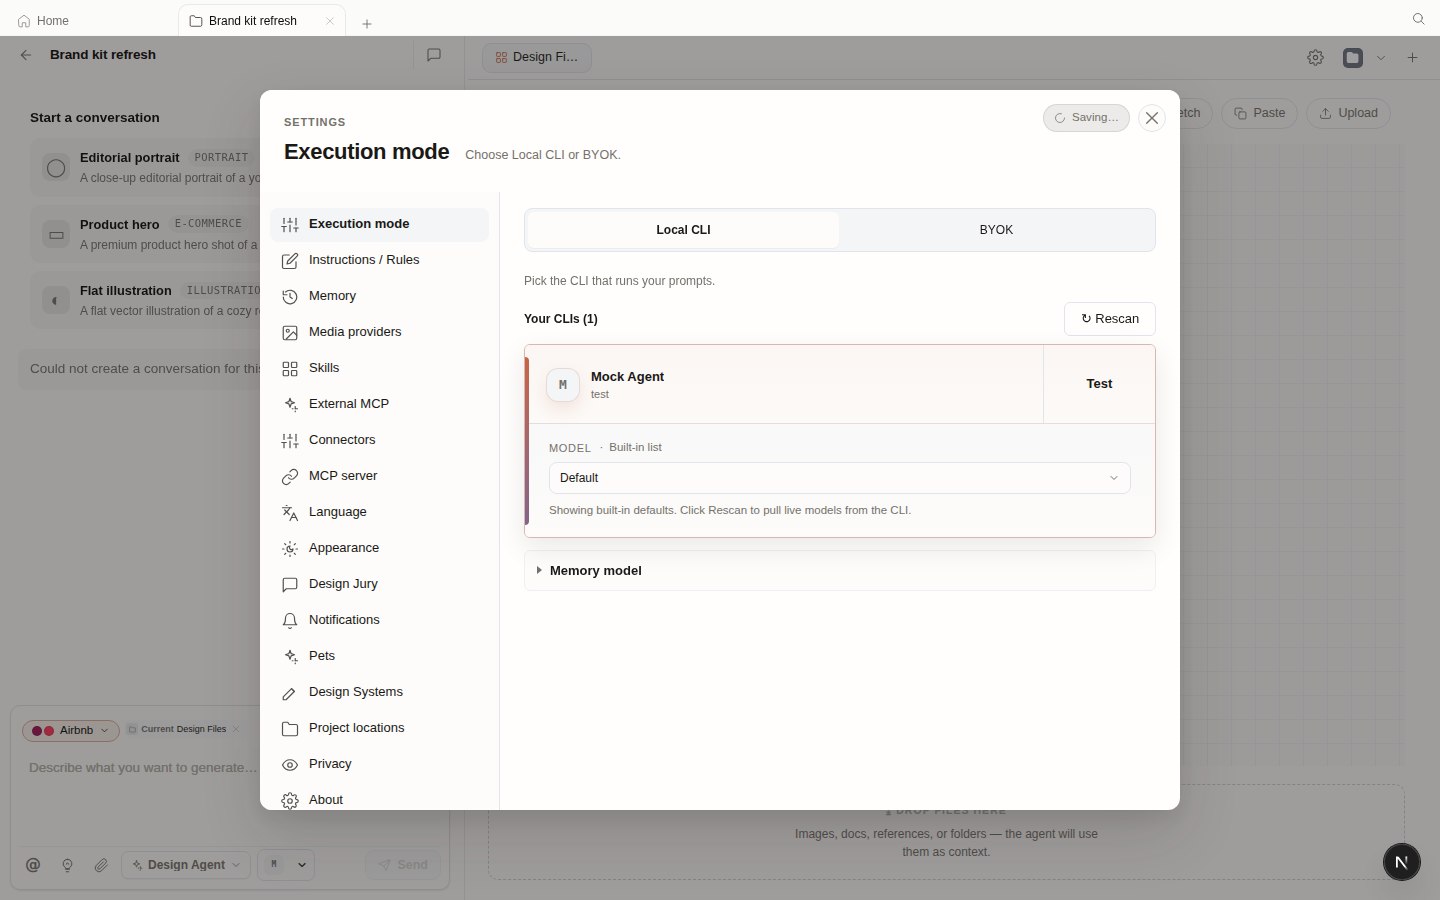The width and height of the screenshot is (1440, 900).
Task: Add a new tab with plus icon
Action: pos(367,23)
